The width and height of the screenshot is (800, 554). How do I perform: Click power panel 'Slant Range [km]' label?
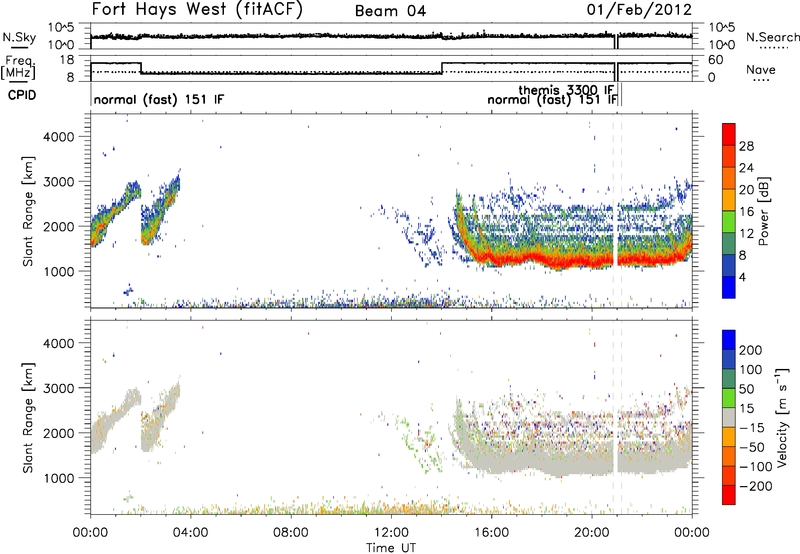28,211
